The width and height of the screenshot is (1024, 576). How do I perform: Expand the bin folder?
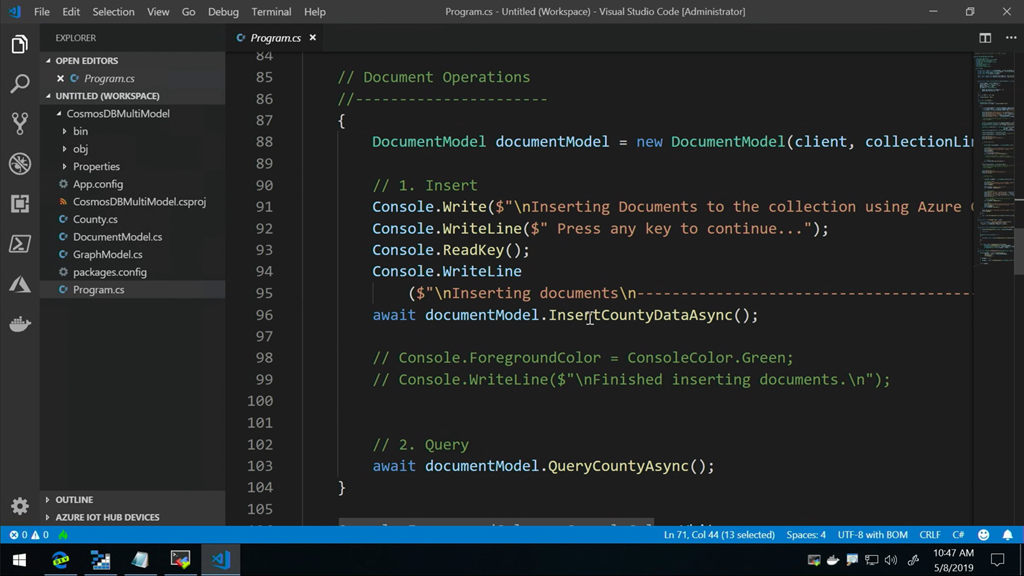(x=80, y=131)
